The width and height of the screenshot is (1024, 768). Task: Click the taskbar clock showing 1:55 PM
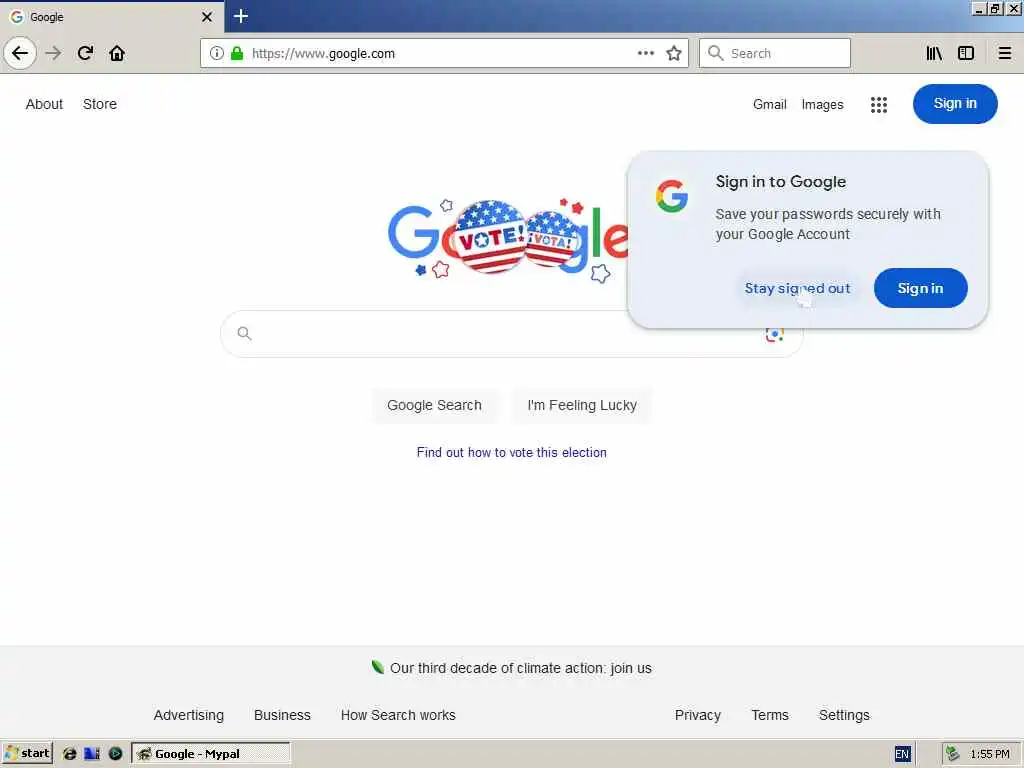(989, 754)
